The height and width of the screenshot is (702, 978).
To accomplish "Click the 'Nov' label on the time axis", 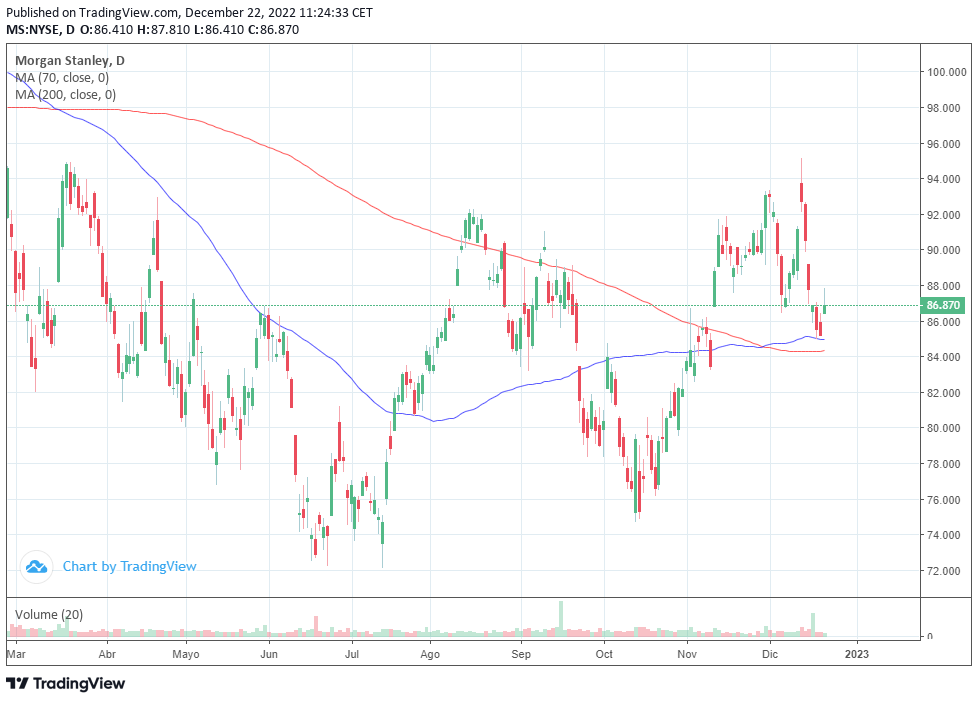I will [x=687, y=654].
